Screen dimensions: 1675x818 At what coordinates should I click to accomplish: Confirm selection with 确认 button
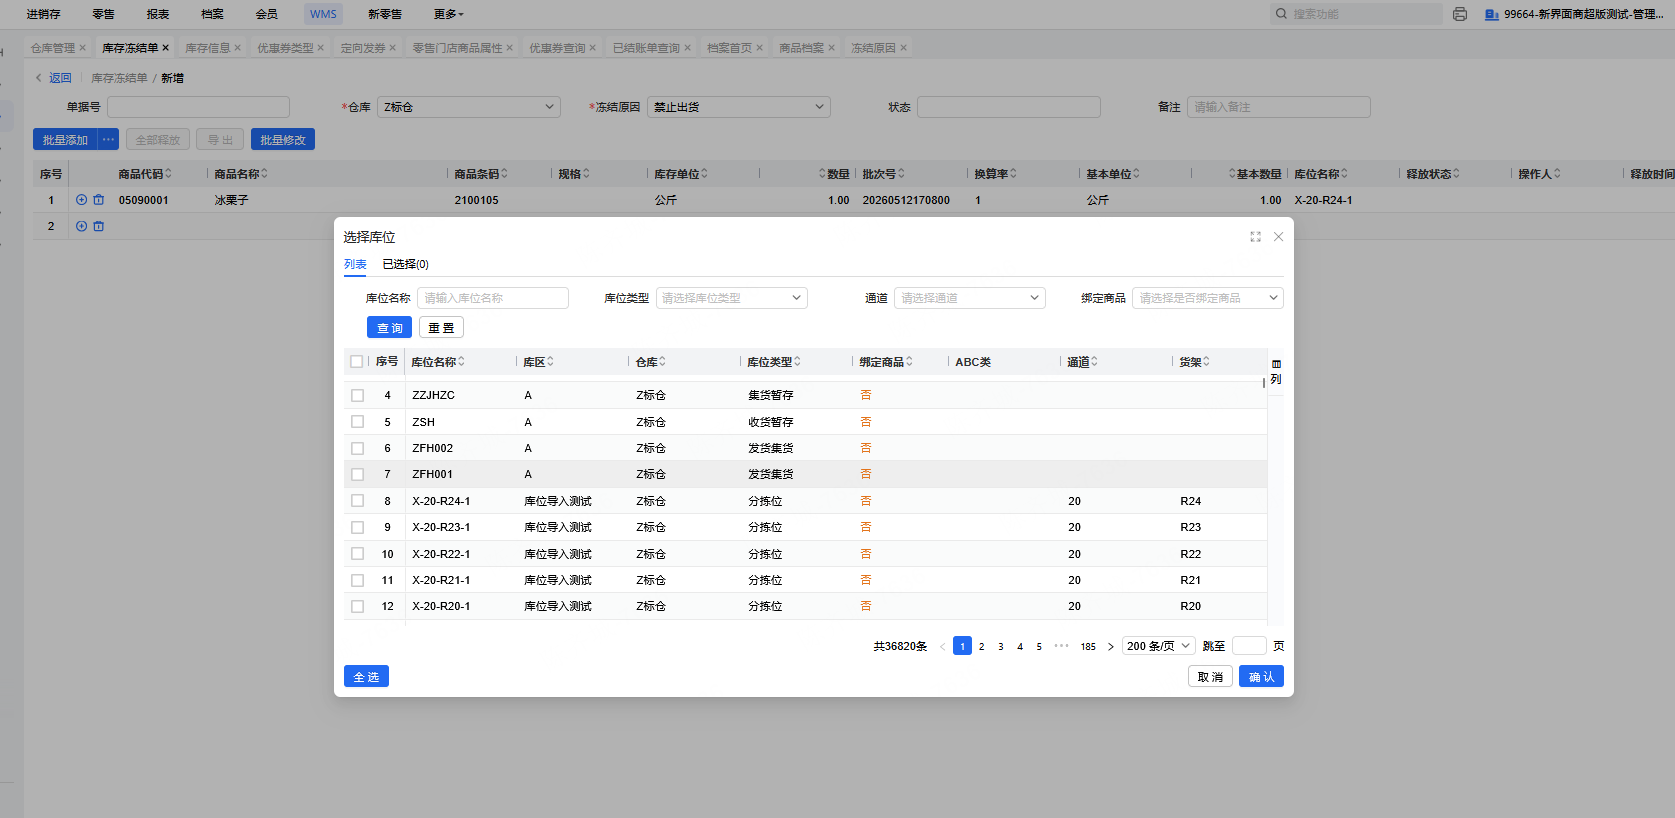tap(1261, 677)
